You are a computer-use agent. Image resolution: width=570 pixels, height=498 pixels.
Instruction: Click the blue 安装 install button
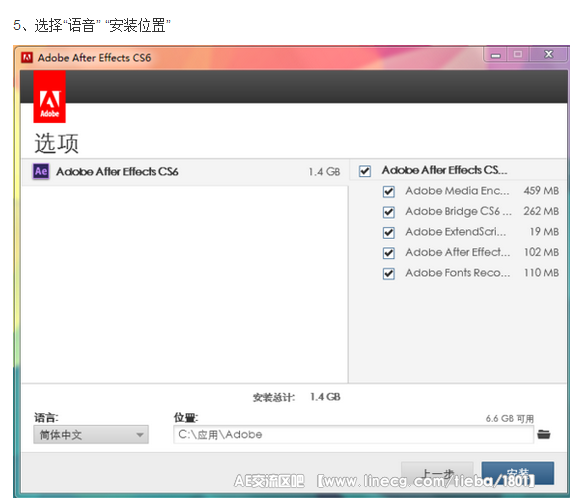point(518,473)
